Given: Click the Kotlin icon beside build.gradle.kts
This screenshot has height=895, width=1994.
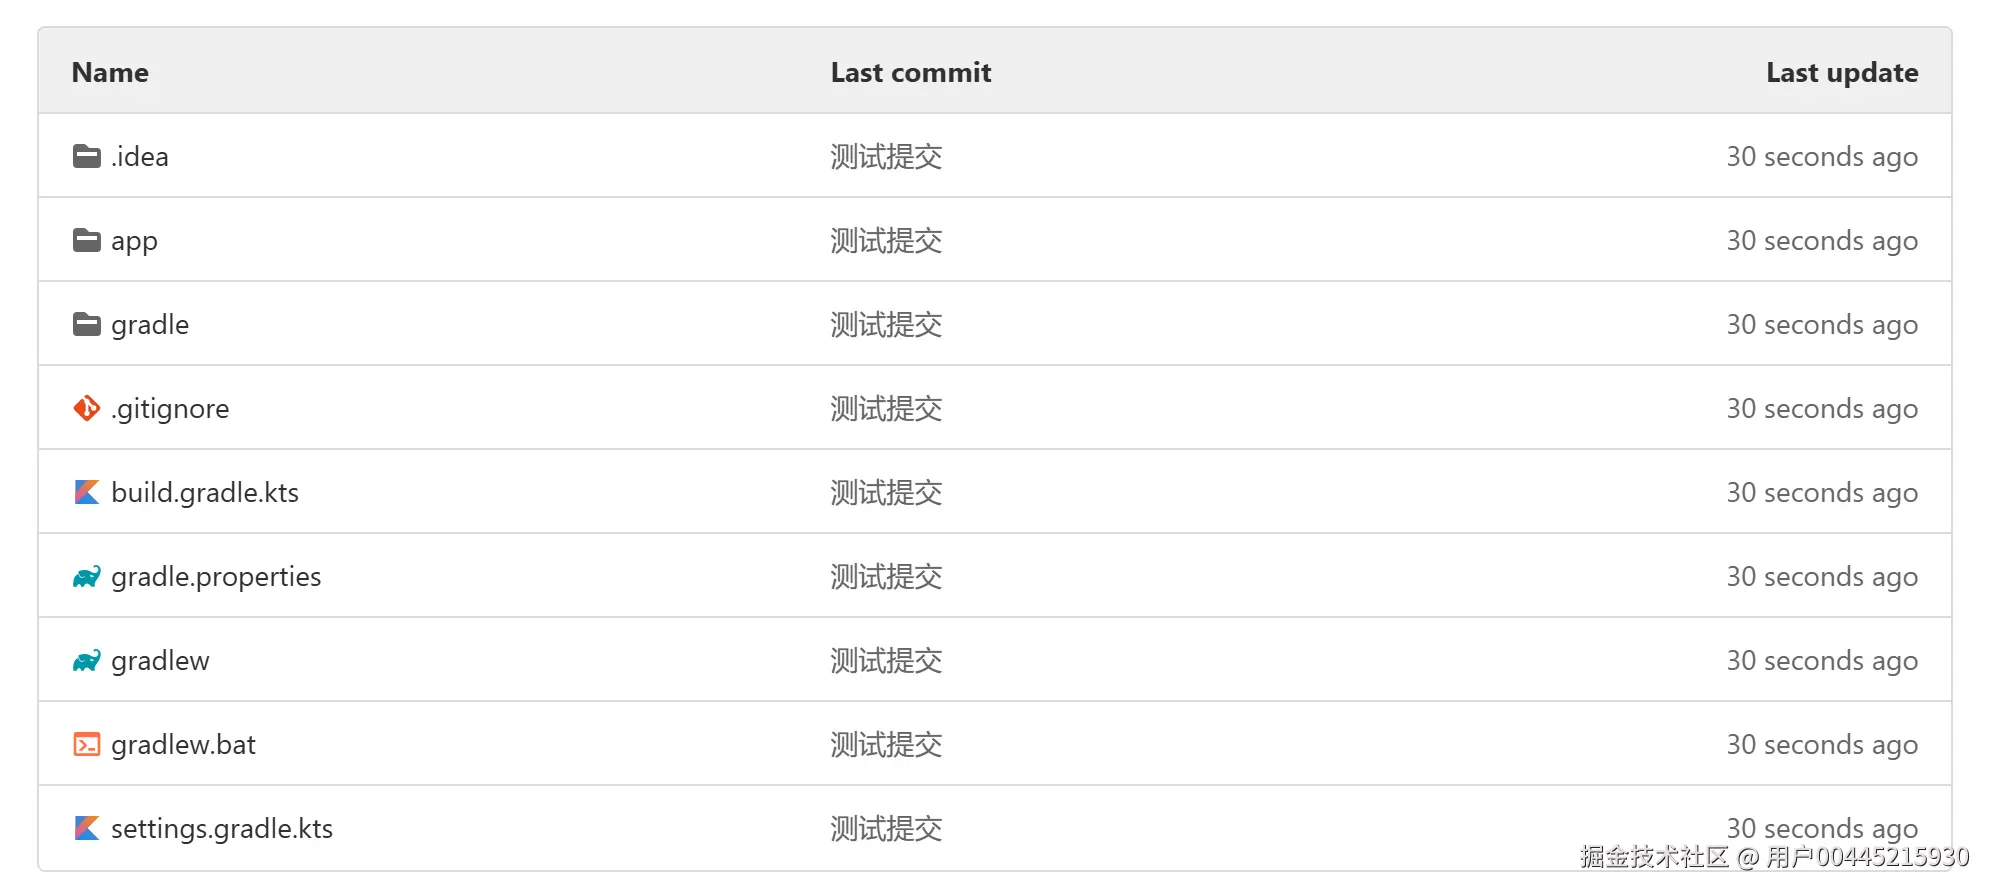Looking at the screenshot, I should tap(87, 492).
